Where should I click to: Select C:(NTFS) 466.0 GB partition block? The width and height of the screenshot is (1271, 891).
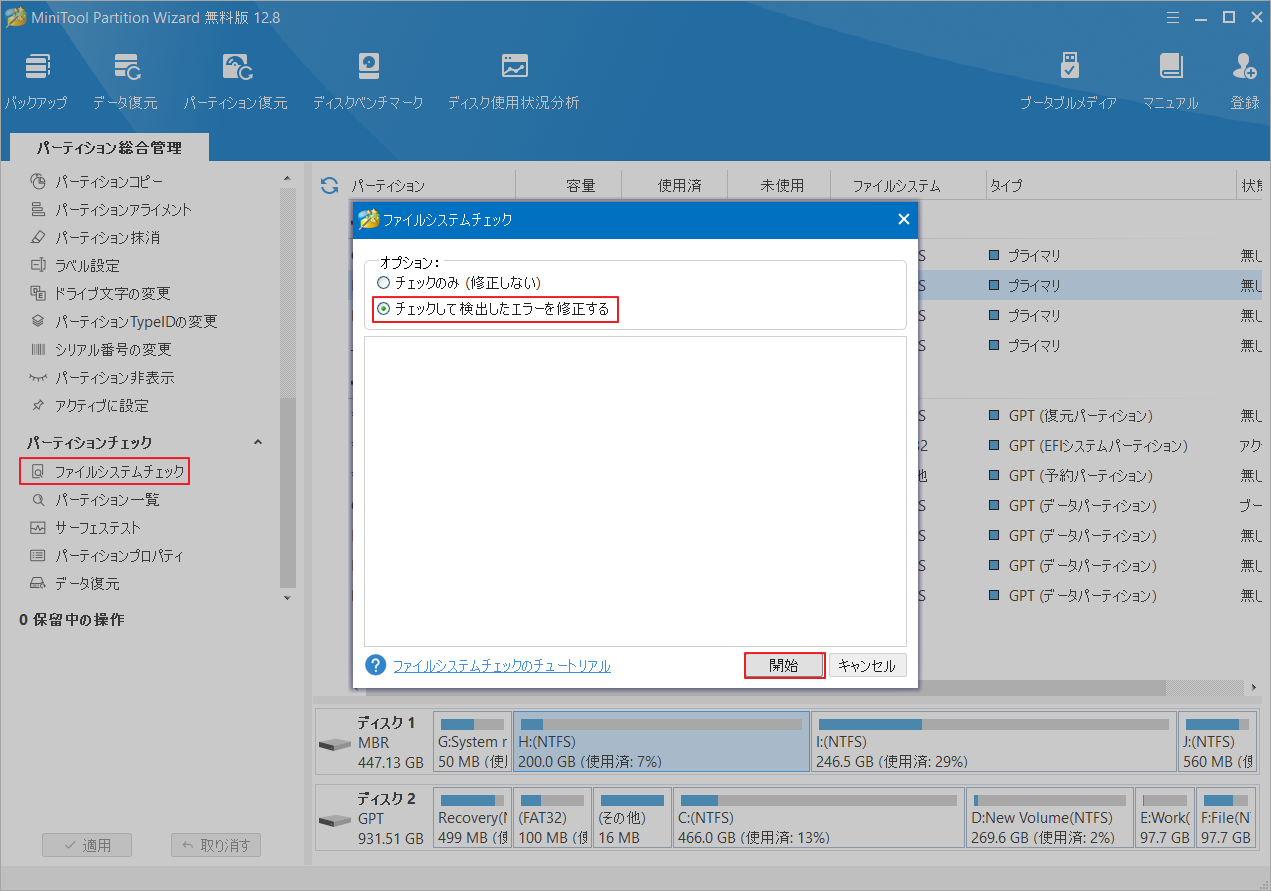[x=819, y=818]
